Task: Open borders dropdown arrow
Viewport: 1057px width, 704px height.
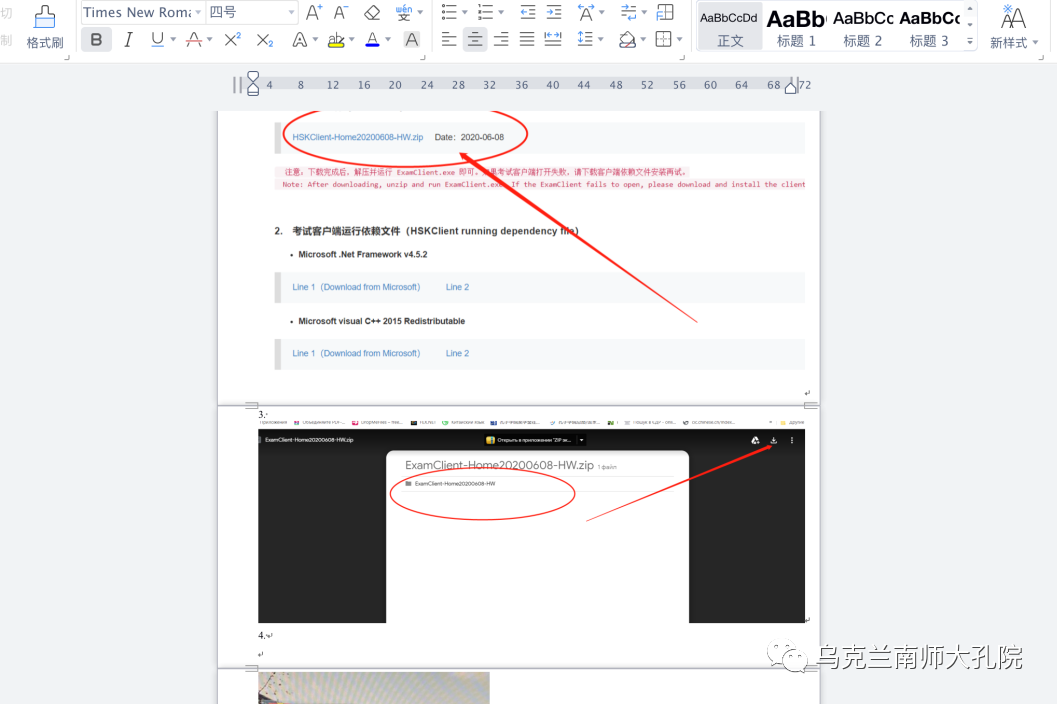Action: pyautogui.click(x=680, y=40)
